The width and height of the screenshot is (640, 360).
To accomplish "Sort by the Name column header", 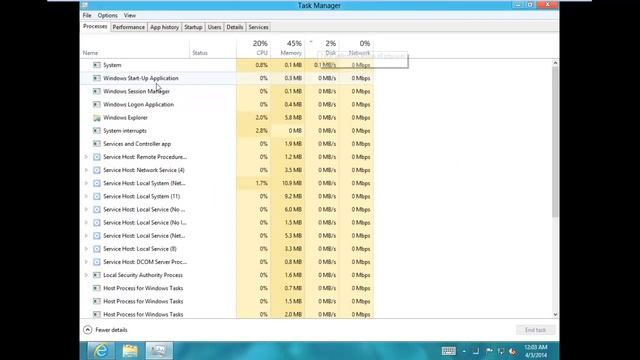I will pyautogui.click(x=90, y=53).
